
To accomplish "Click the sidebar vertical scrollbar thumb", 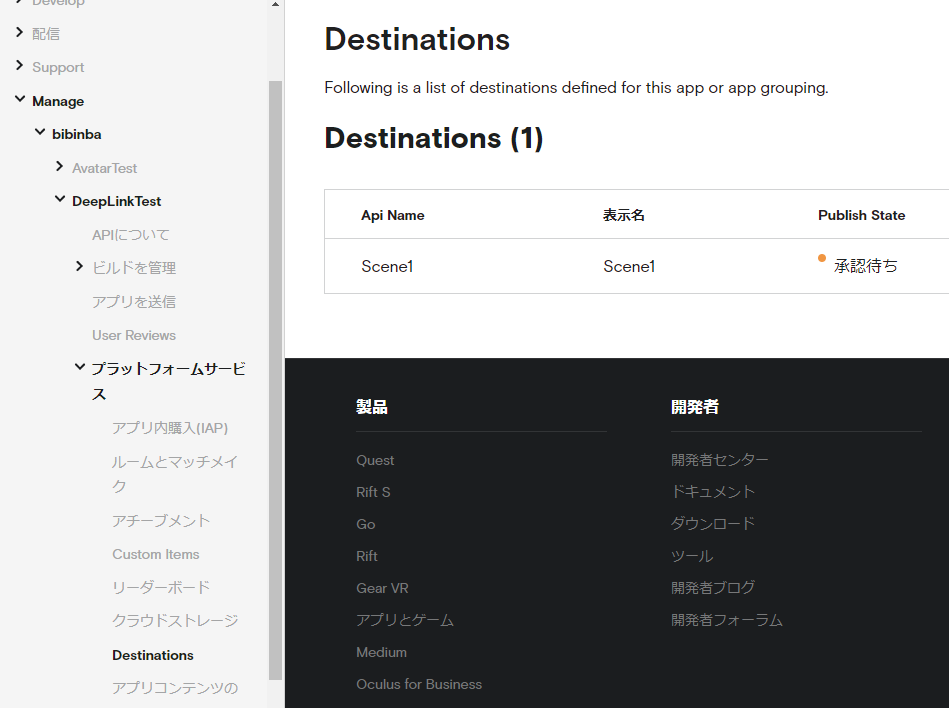I will click(x=275, y=380).
